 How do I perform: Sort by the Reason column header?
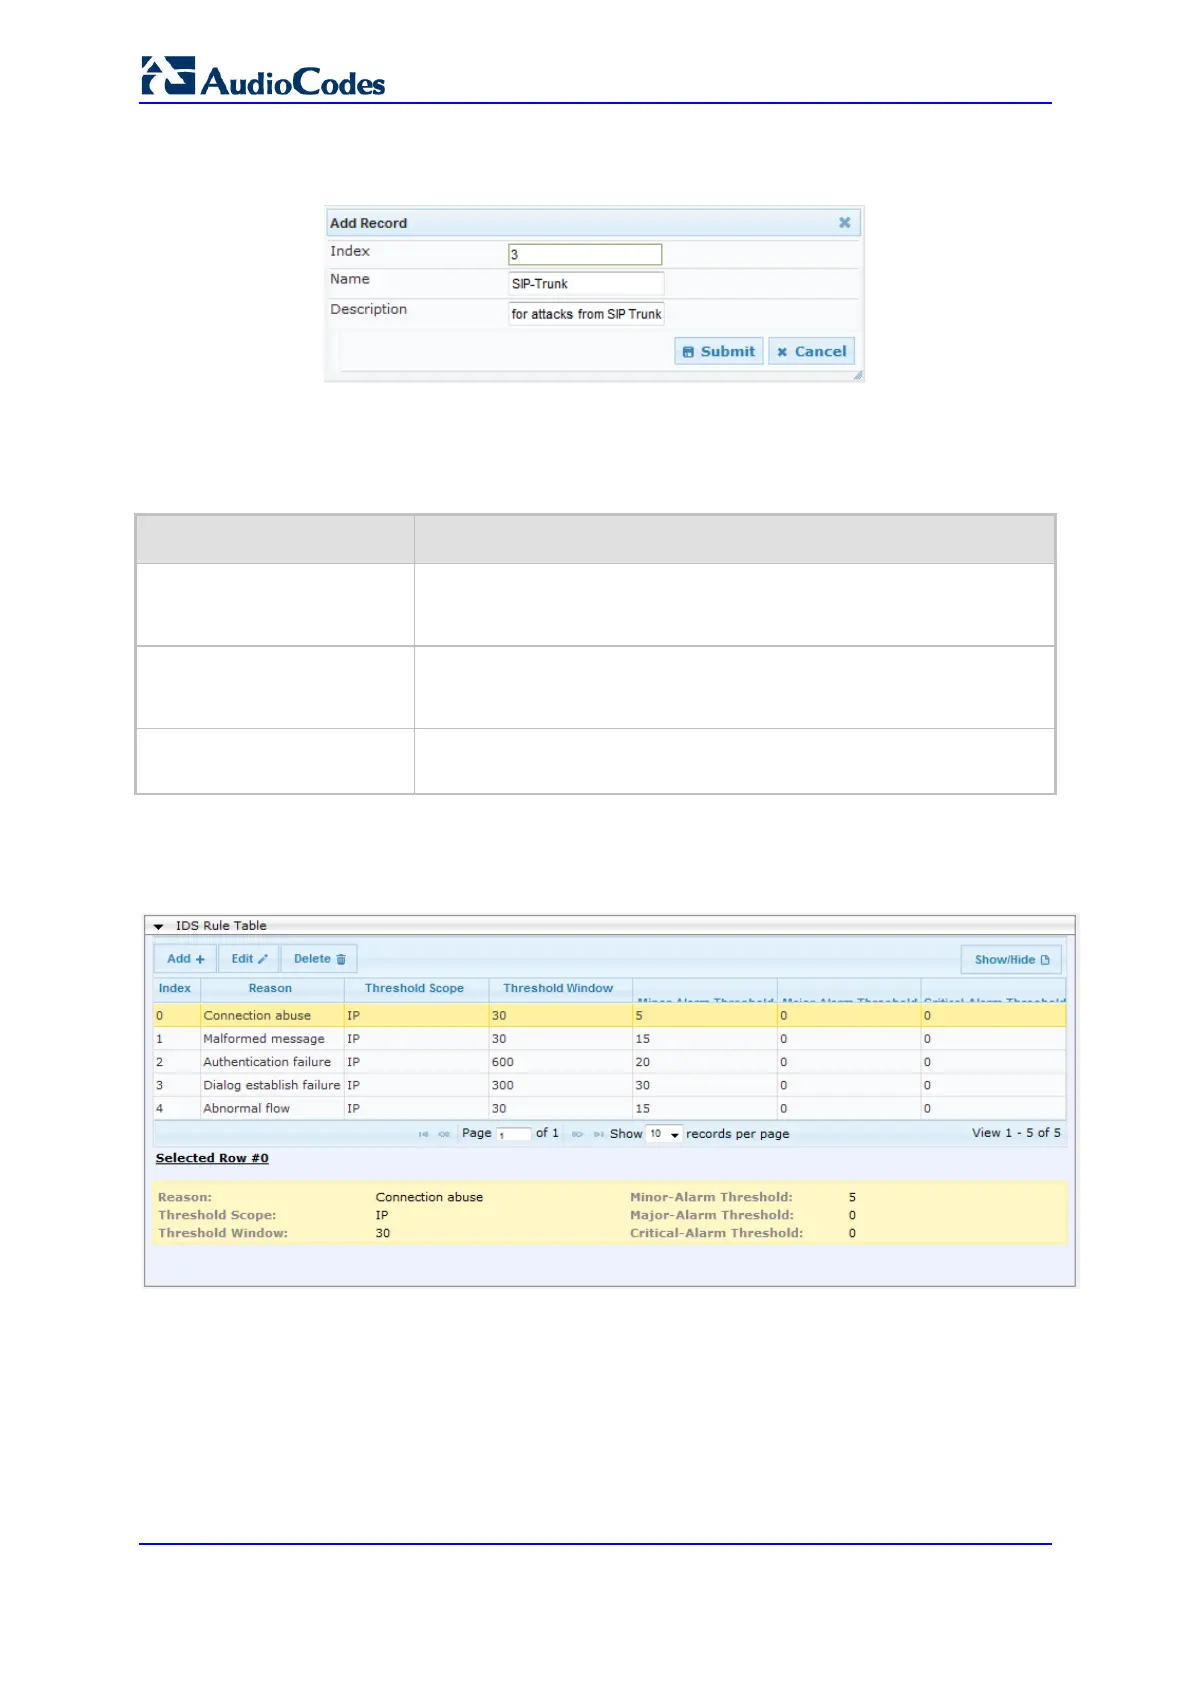point(271,988)
